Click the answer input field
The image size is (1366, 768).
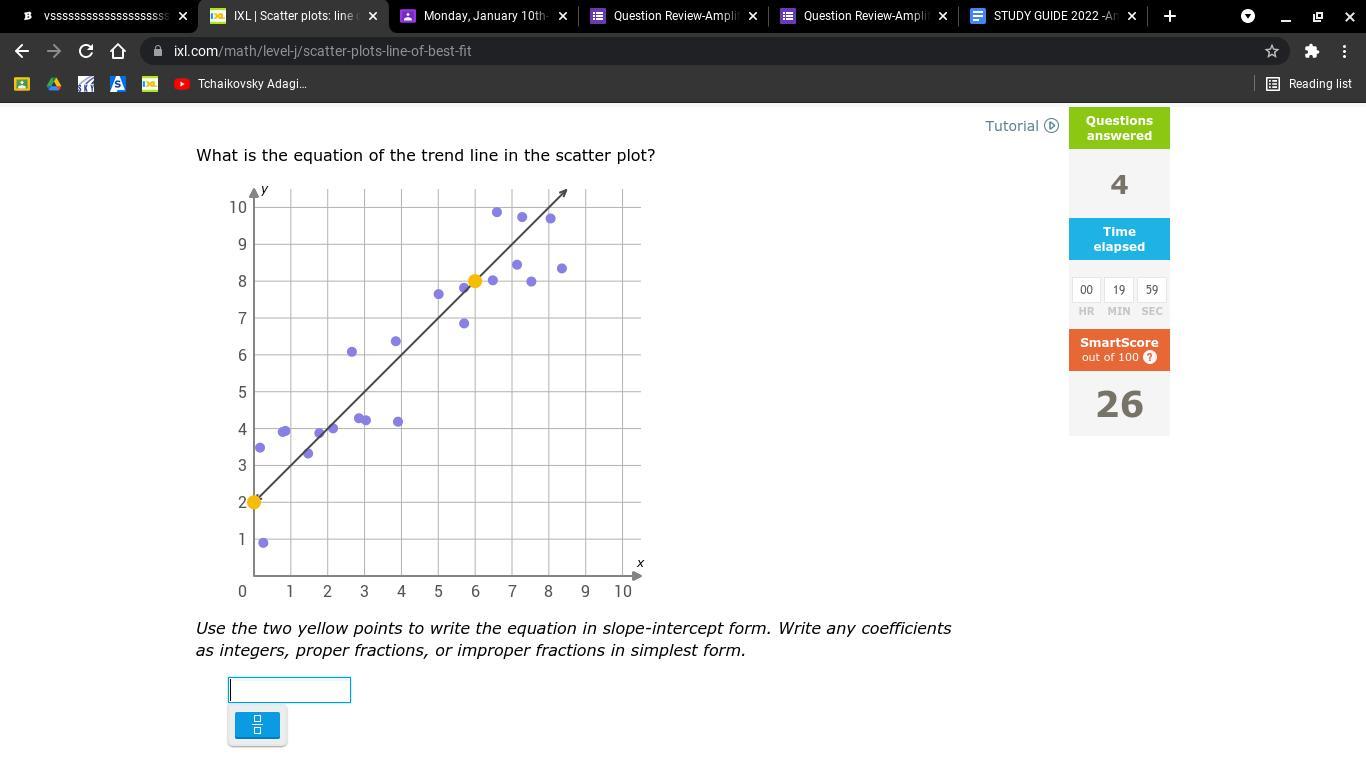pyautogui.click(x=289, y=690)
